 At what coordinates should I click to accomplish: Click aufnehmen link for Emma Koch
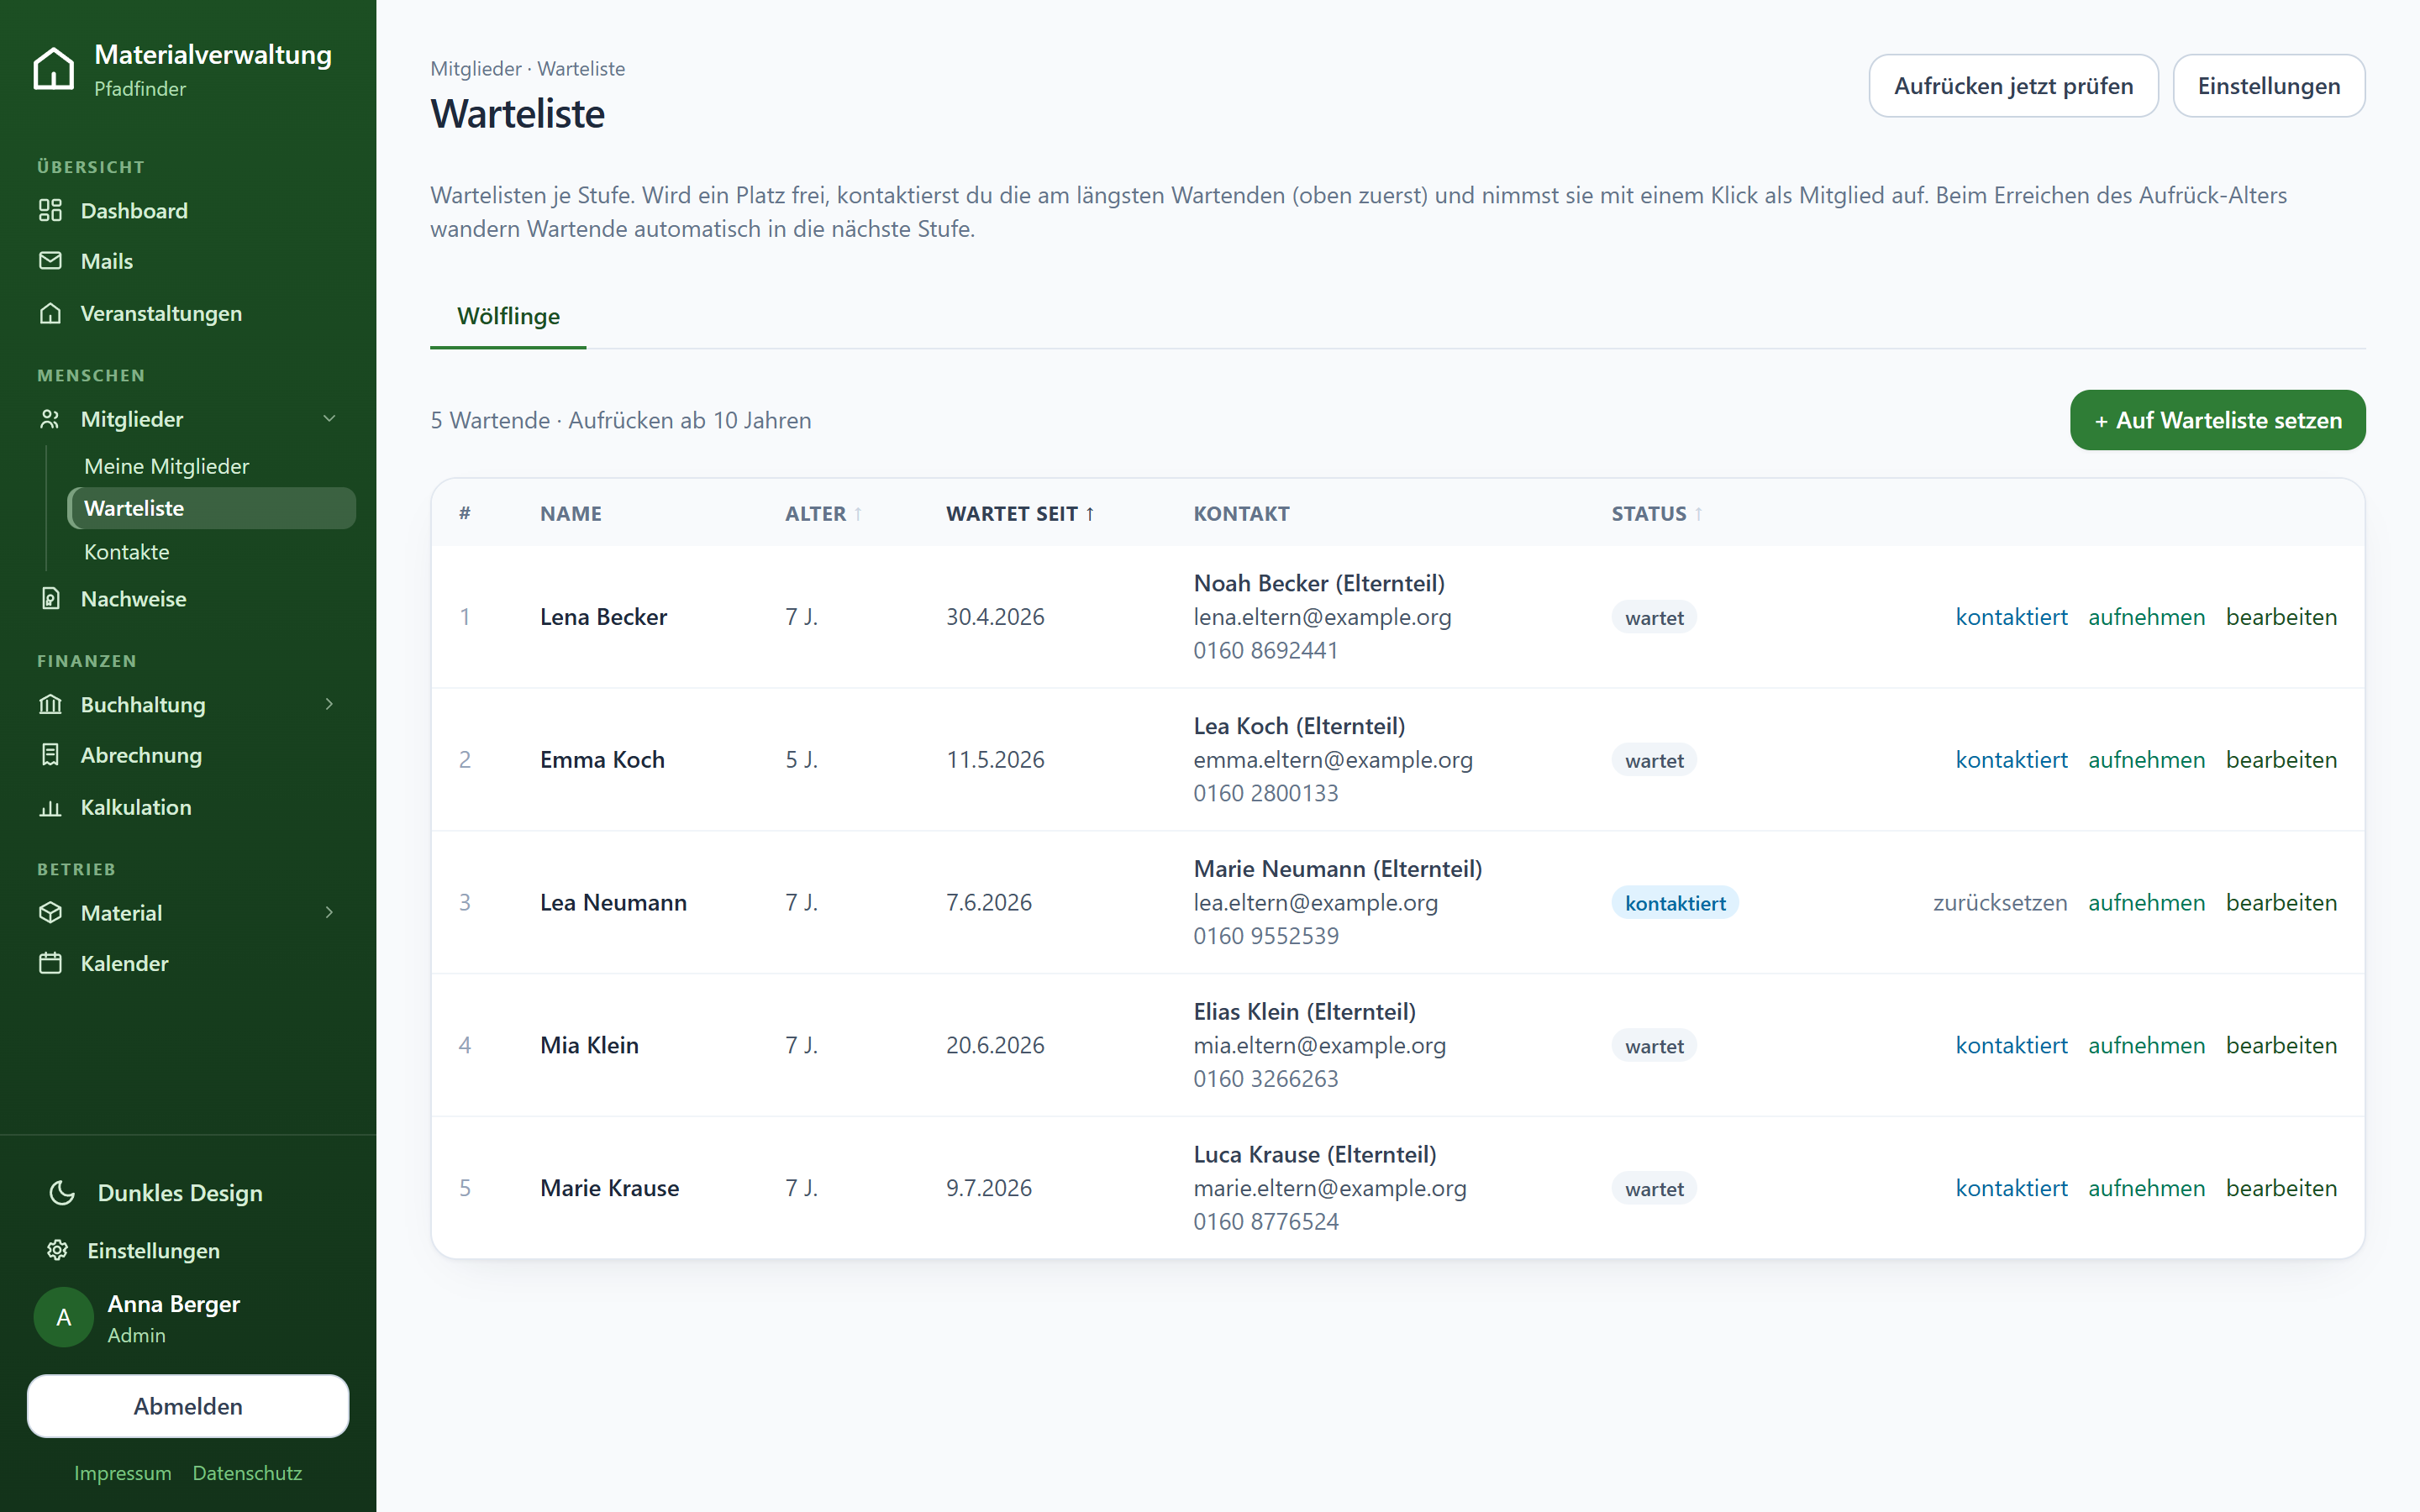click(x=2146, y=760)
